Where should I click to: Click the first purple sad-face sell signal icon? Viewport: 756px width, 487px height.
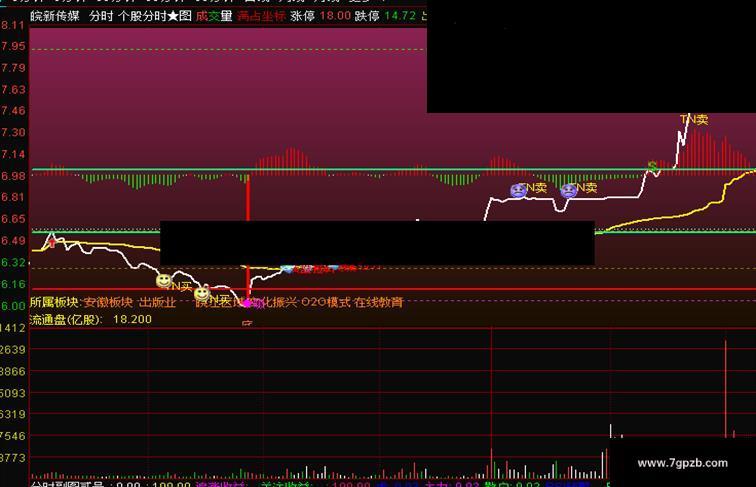pos(518,190)
